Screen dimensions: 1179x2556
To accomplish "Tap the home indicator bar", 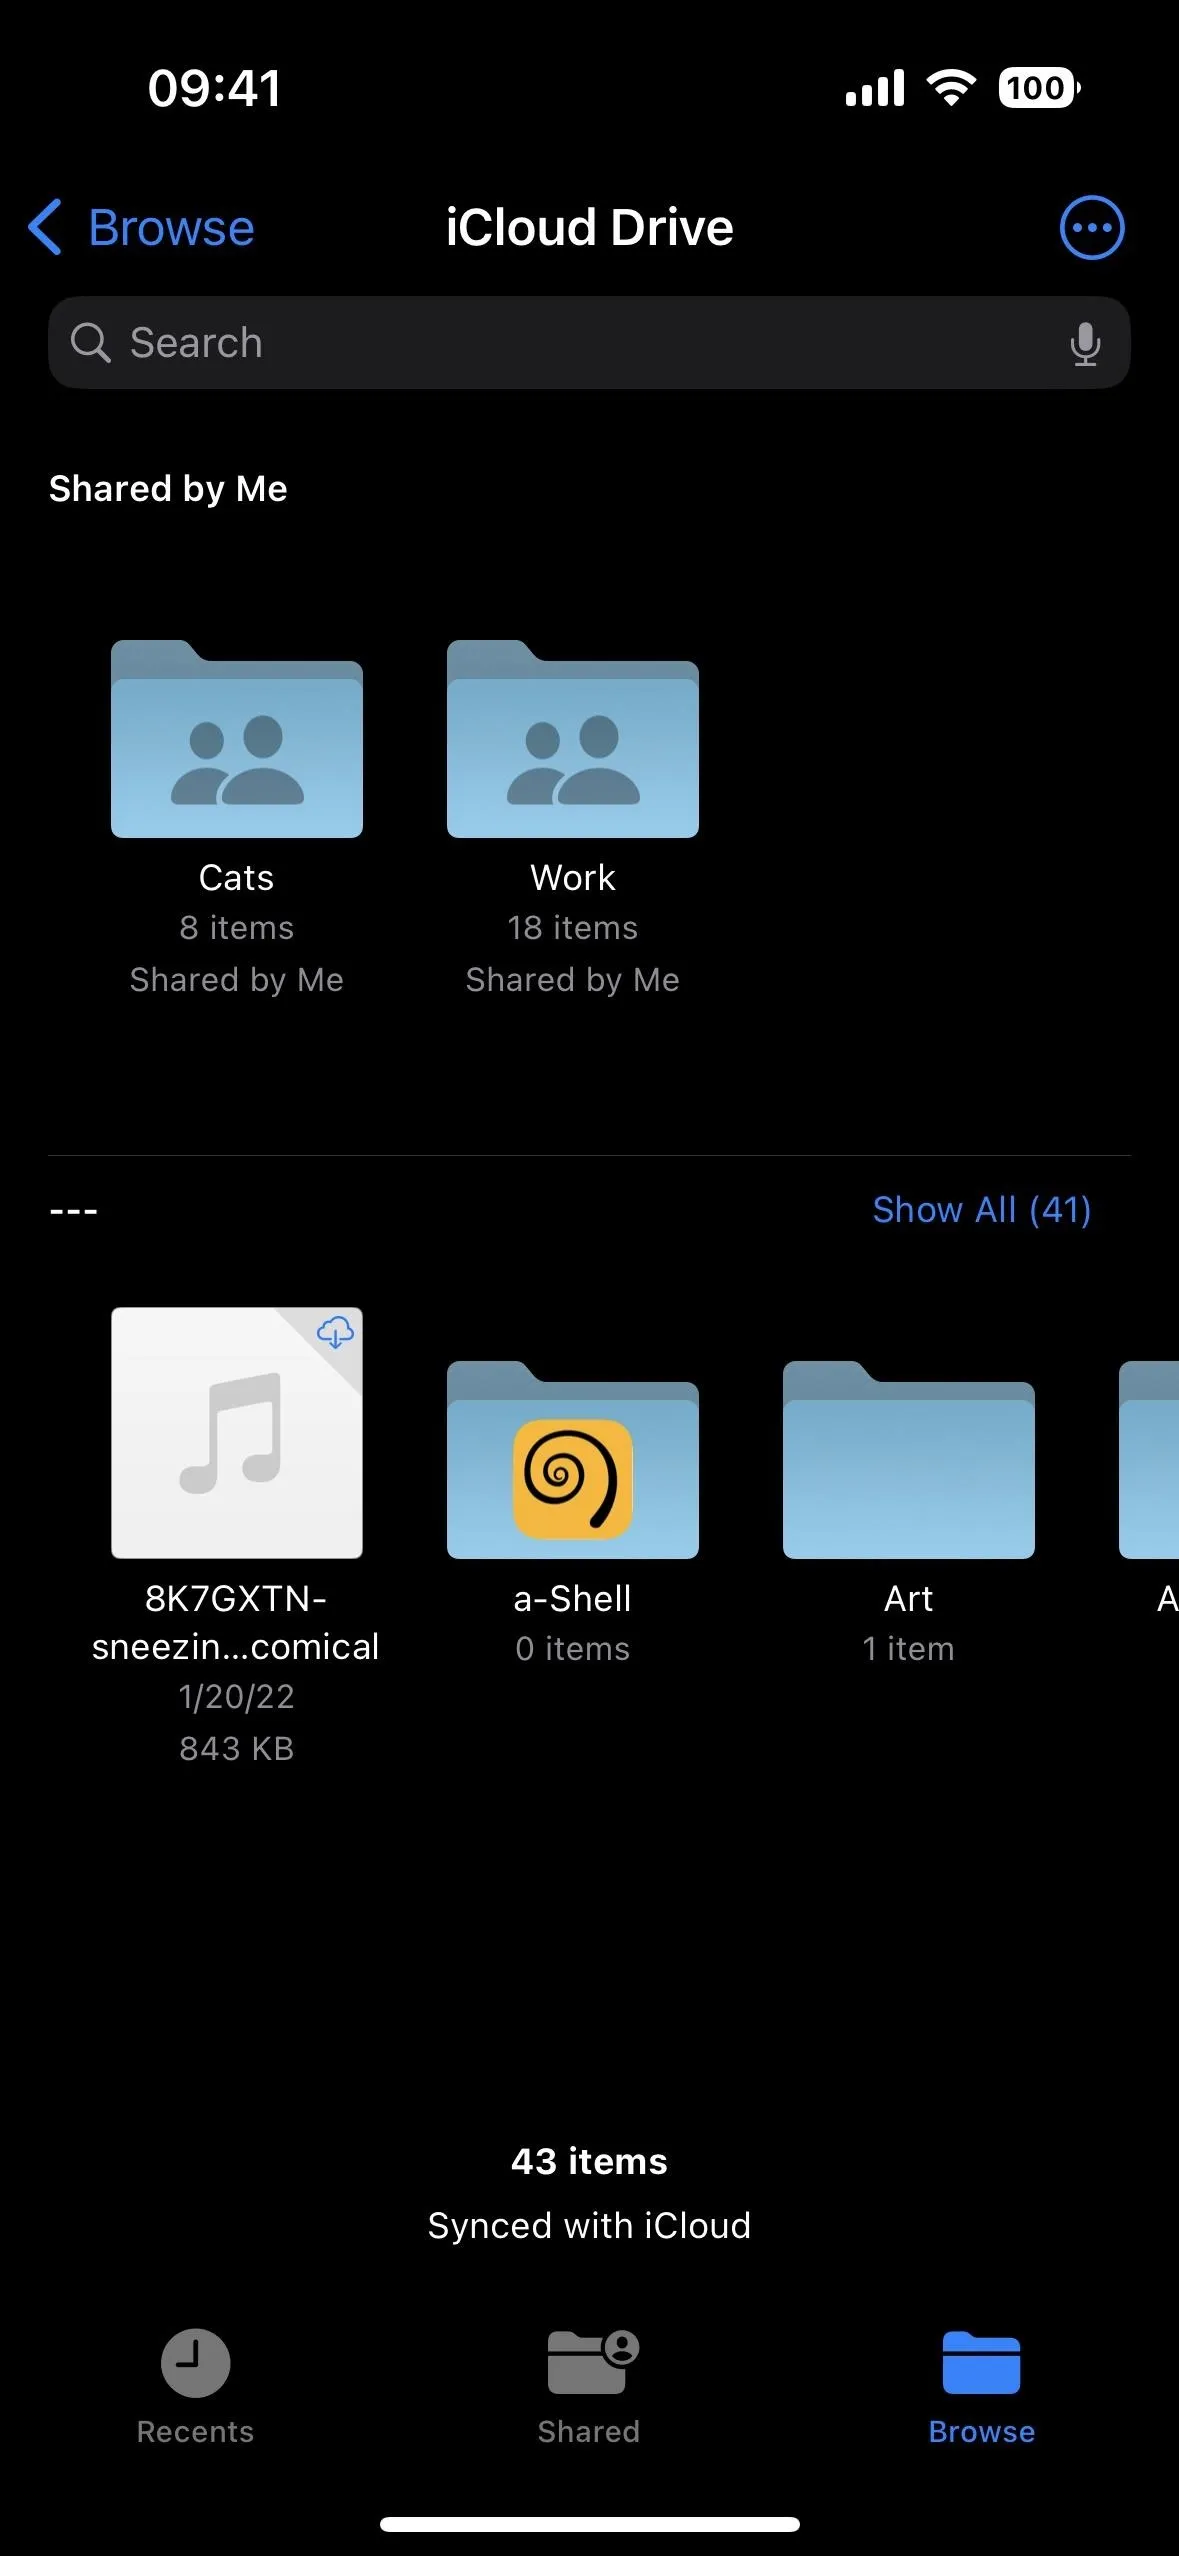I will point(589,2524).
